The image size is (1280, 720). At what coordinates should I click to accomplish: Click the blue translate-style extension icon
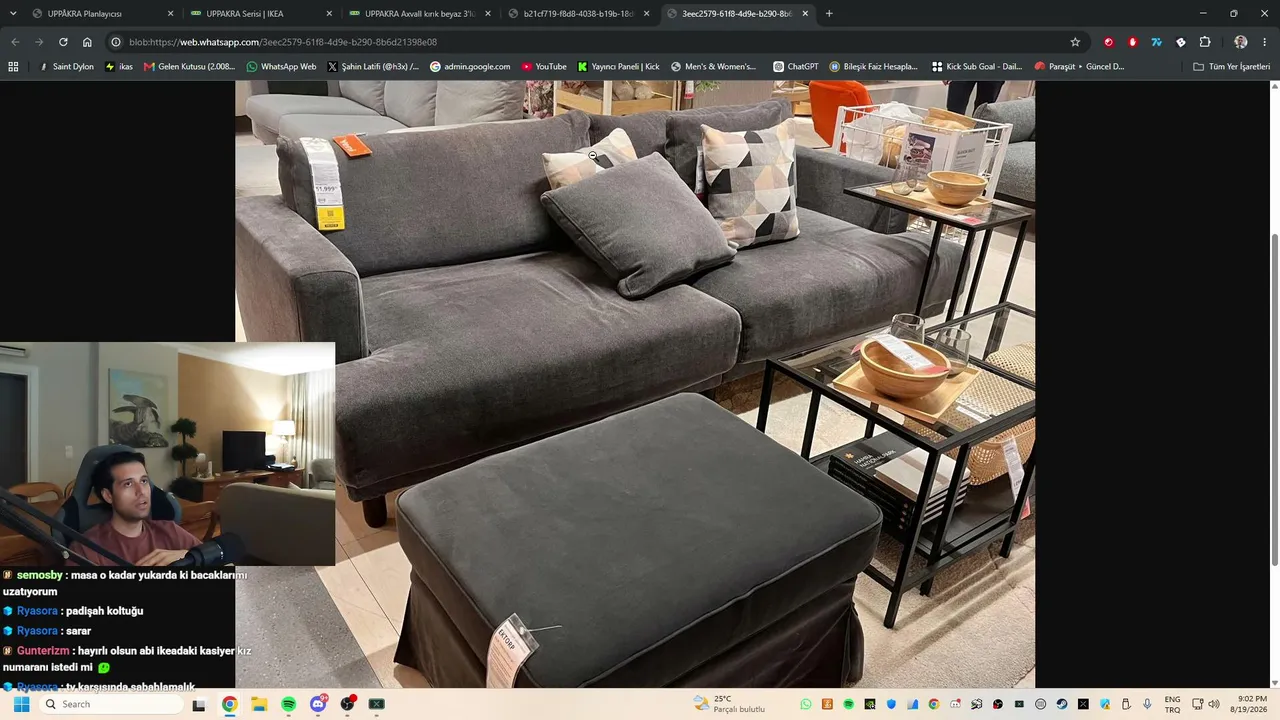(x=1156, y=42)
